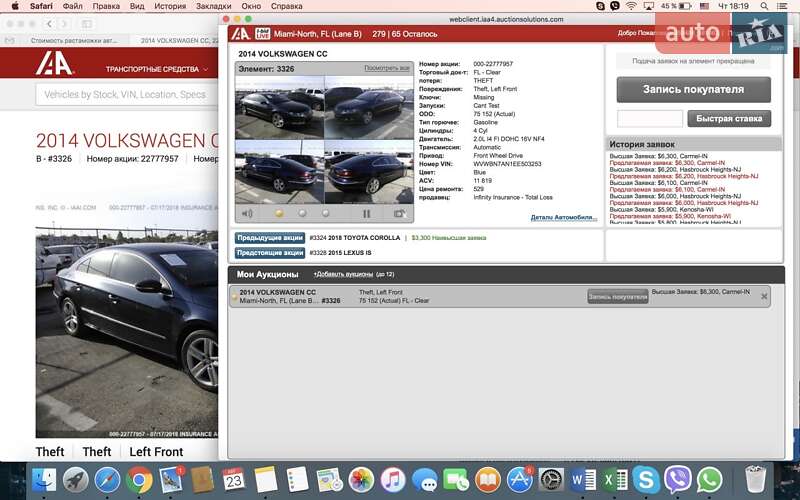The width and height of the screenshot is (800, 500).
Task: Click the bid amount input field
Action: tap(649, 118)
